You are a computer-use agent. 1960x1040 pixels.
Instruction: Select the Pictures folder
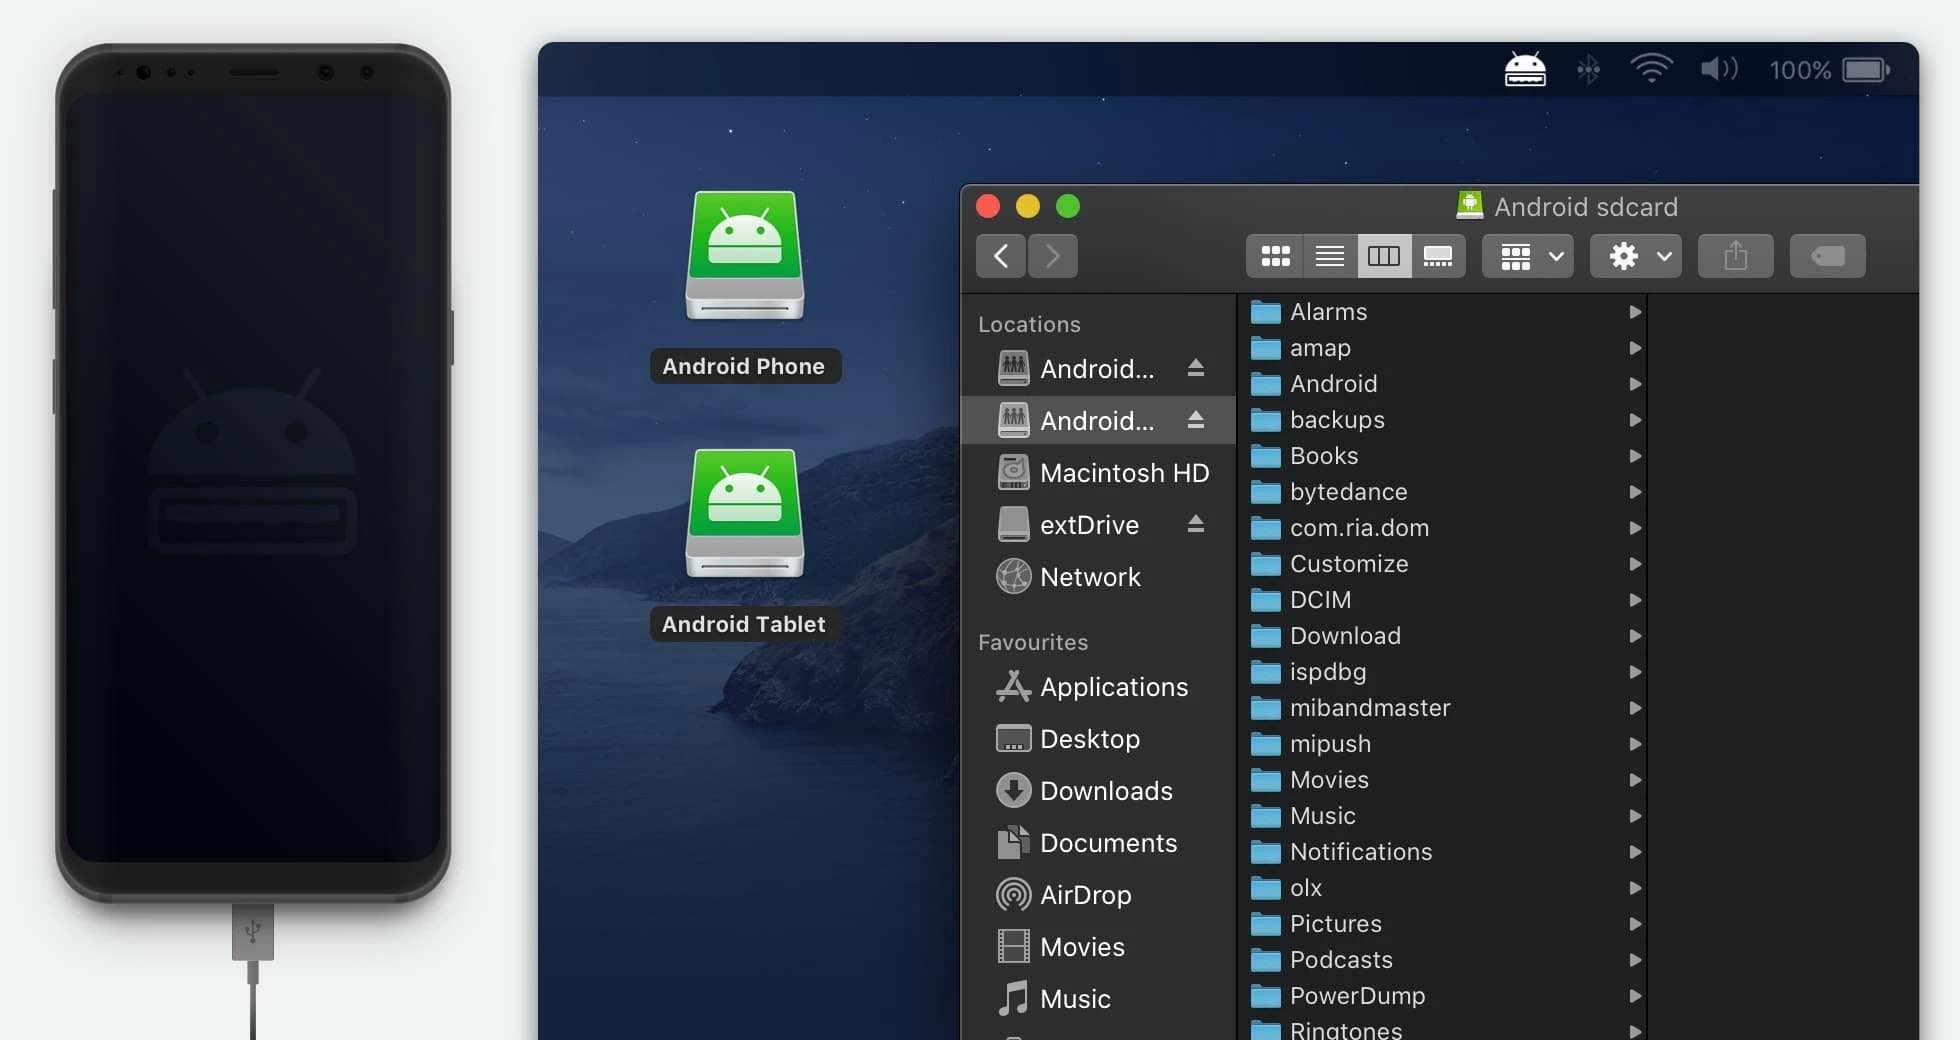point(1335,924)
